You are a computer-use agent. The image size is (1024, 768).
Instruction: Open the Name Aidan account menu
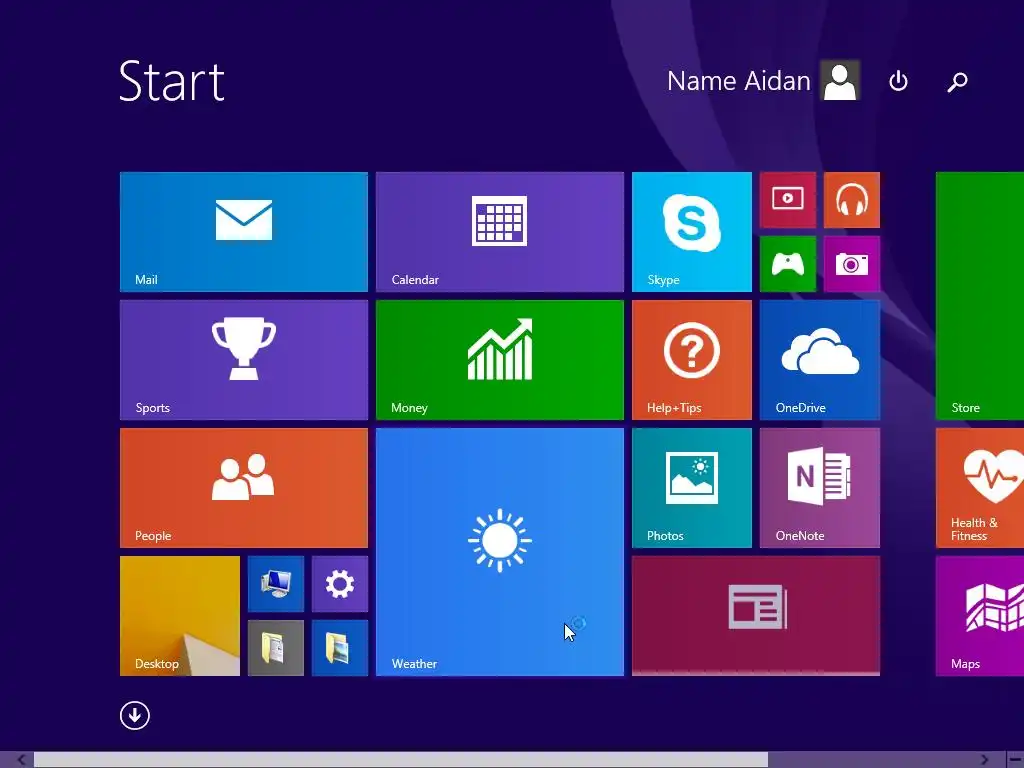(739, 81)
